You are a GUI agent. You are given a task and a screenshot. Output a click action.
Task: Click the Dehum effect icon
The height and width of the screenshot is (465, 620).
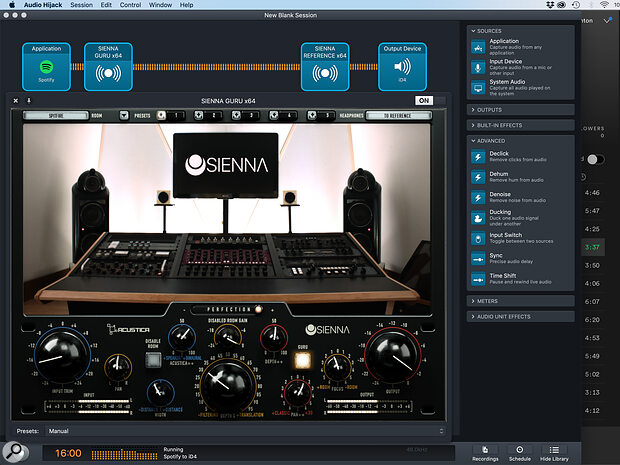coord(478,177)
